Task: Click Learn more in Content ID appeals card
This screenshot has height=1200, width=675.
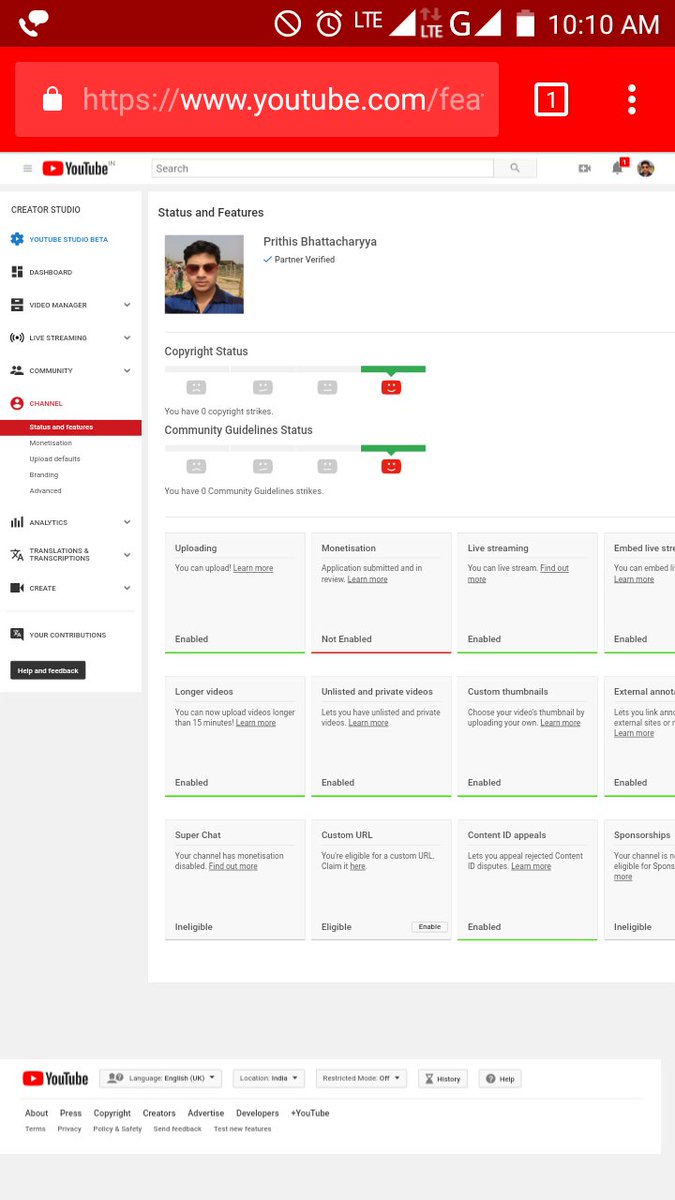Action: click(x=531, y=866)
